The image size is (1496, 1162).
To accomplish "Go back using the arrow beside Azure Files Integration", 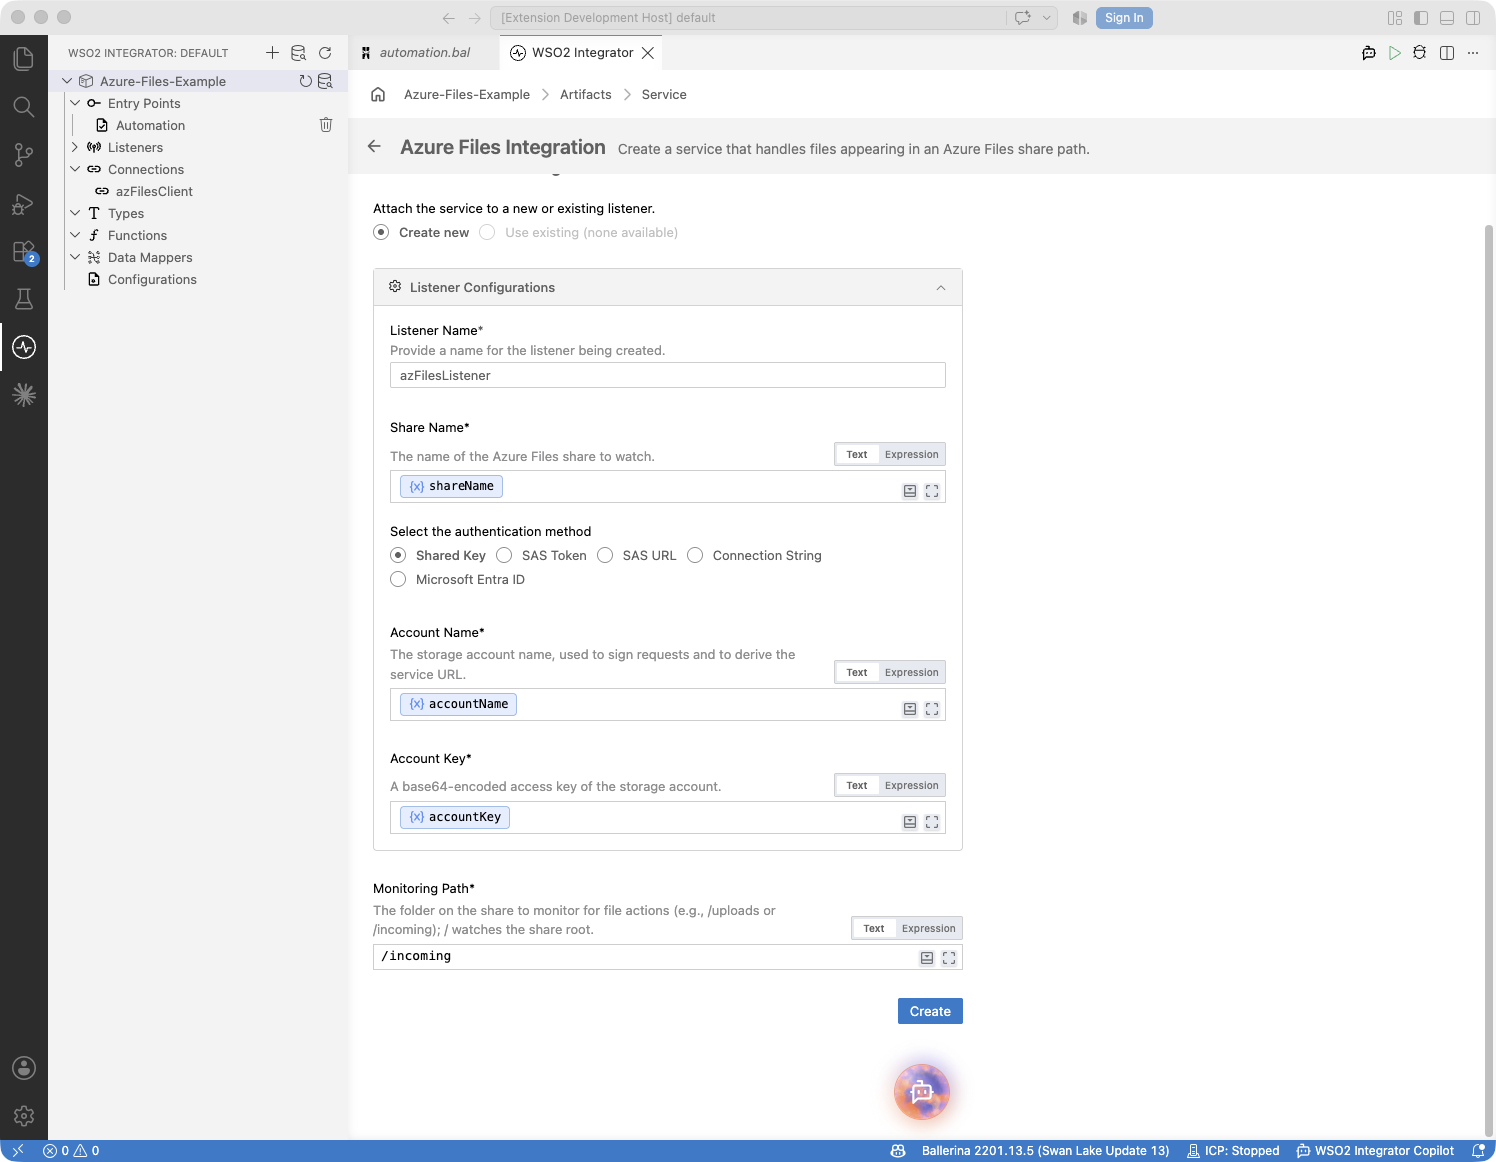I will 374,146.
